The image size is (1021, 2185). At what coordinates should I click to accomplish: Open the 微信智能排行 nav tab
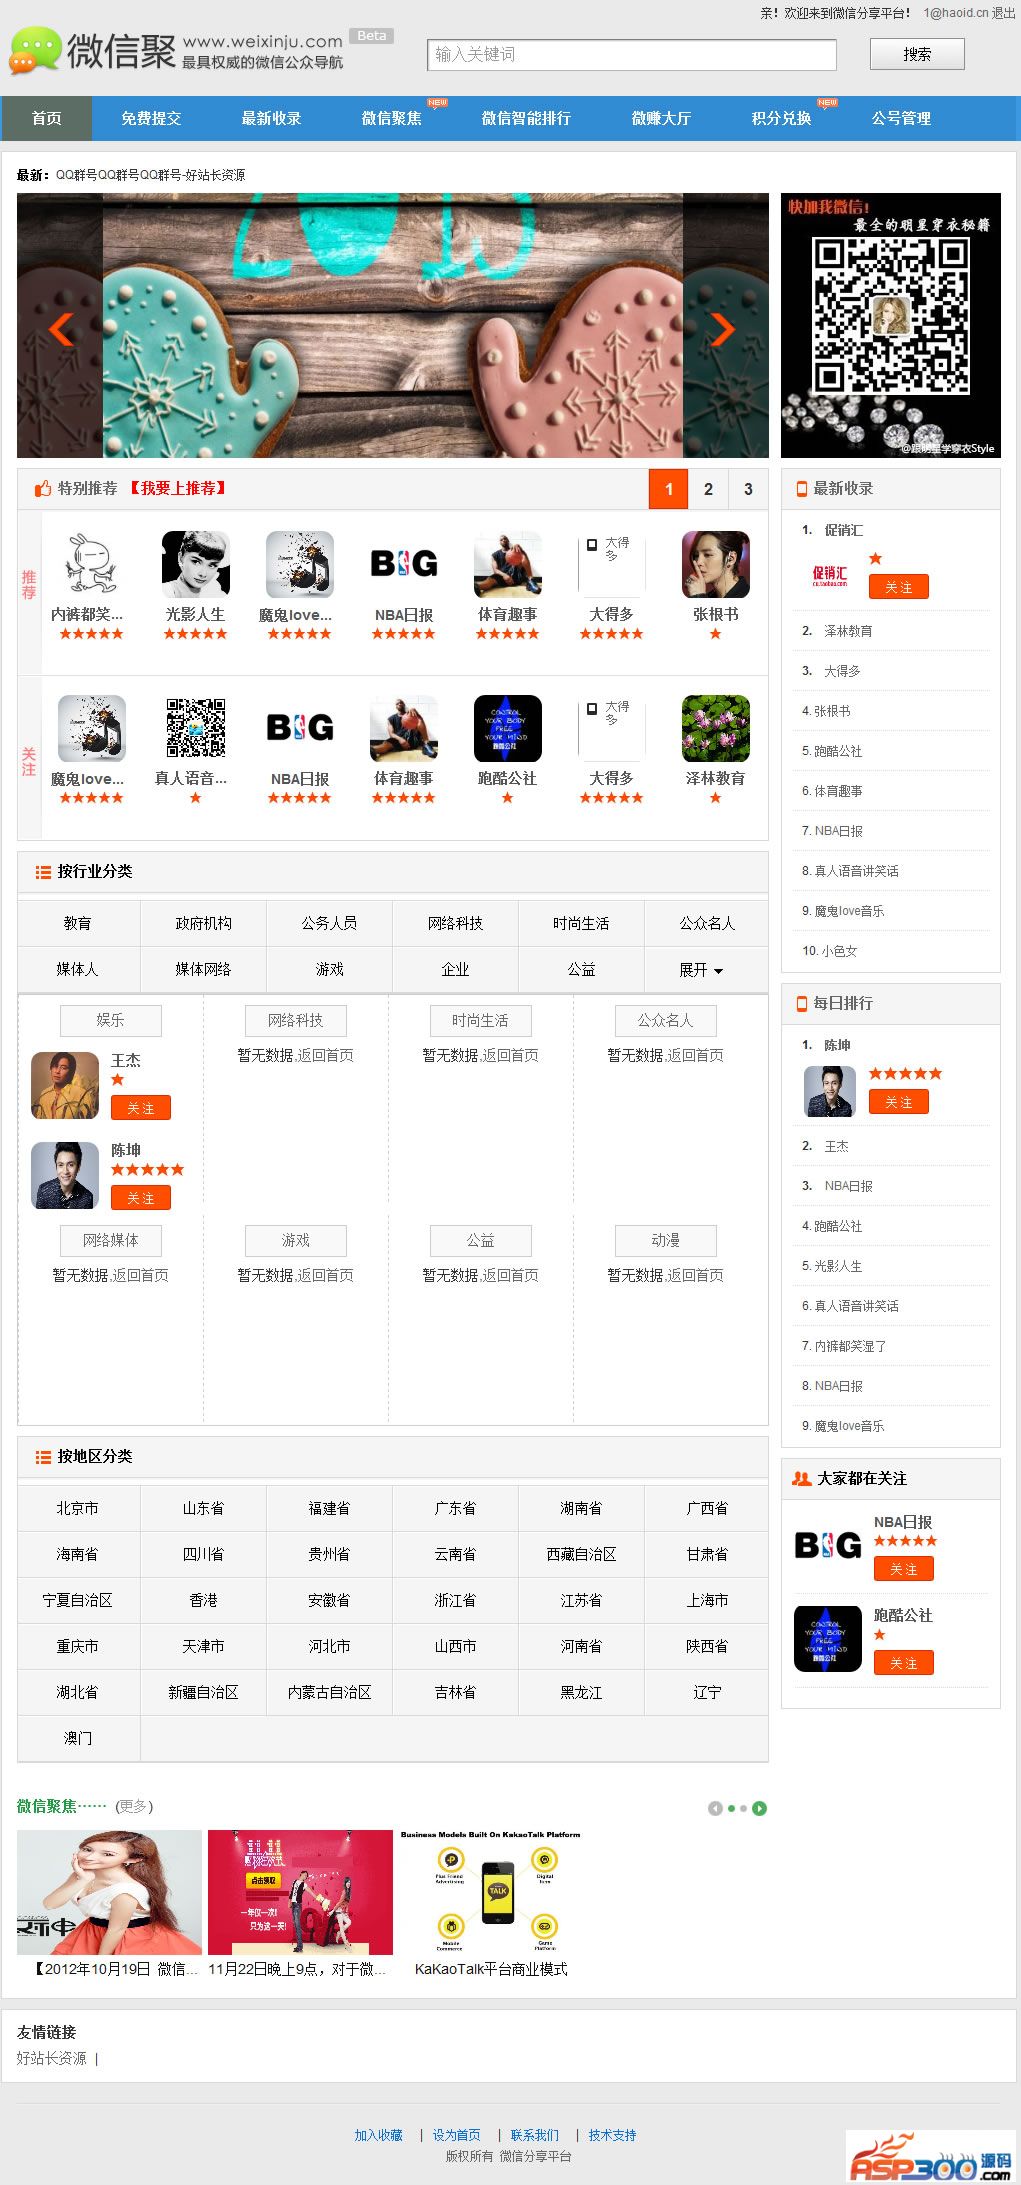pyautogui.click(x=526, y=118)
